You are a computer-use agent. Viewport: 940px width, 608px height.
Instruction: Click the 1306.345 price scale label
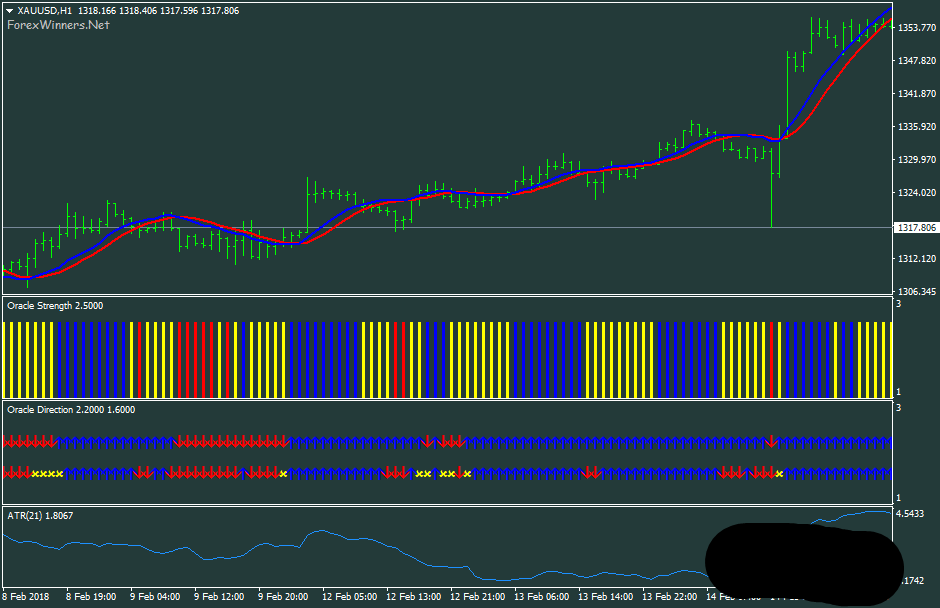coord(916,292)
